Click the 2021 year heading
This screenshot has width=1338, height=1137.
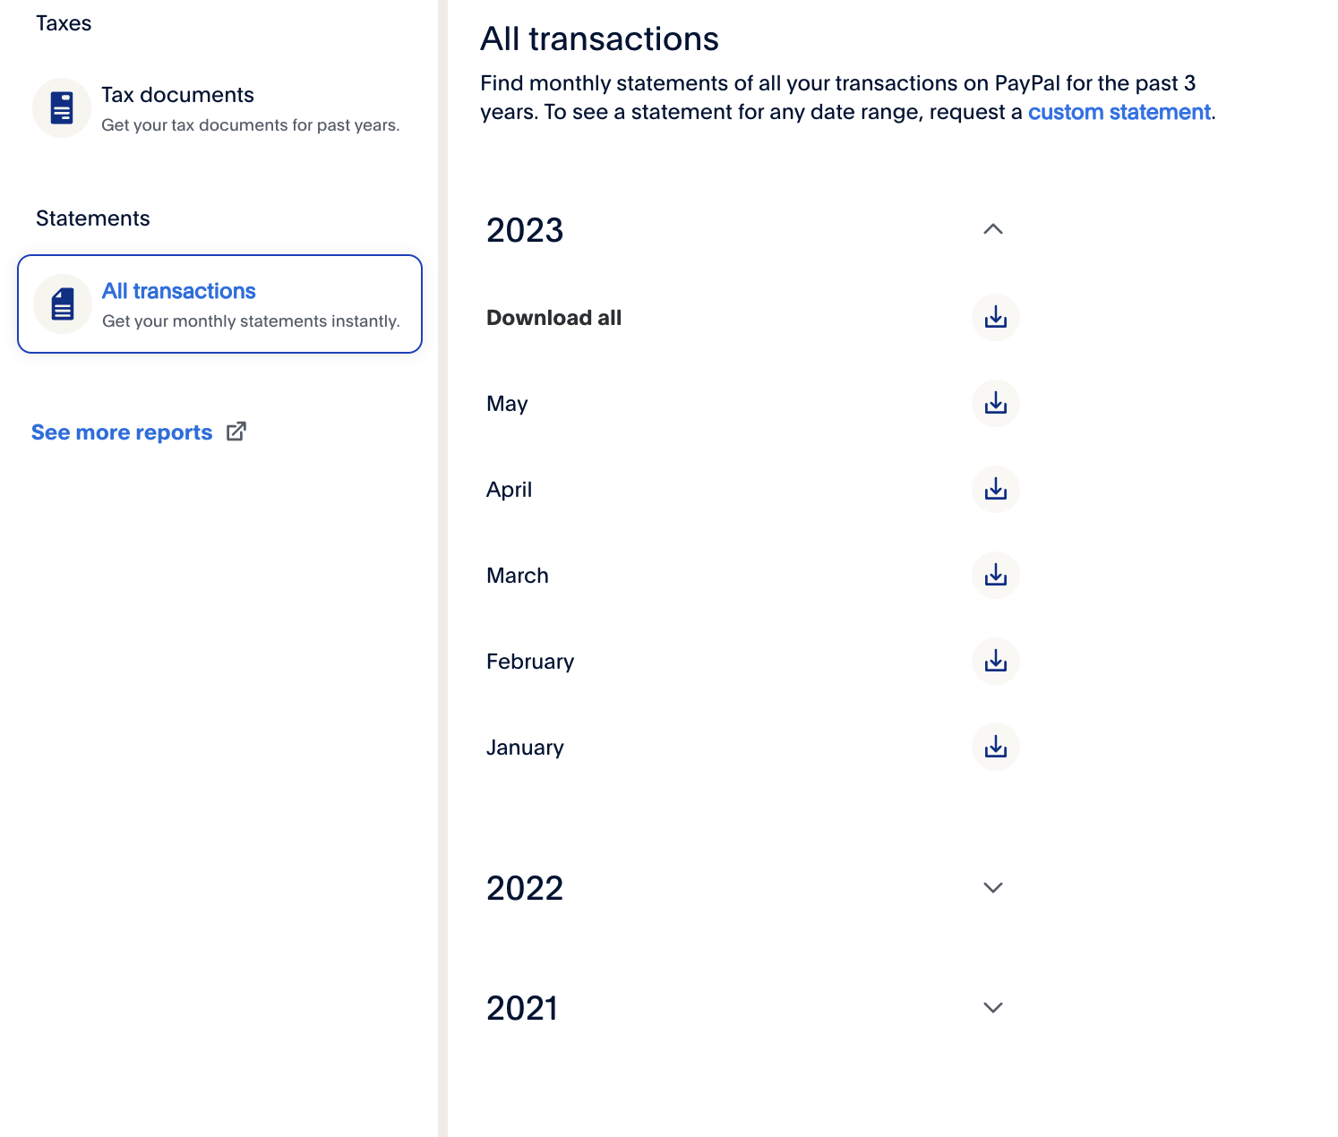522,1008
